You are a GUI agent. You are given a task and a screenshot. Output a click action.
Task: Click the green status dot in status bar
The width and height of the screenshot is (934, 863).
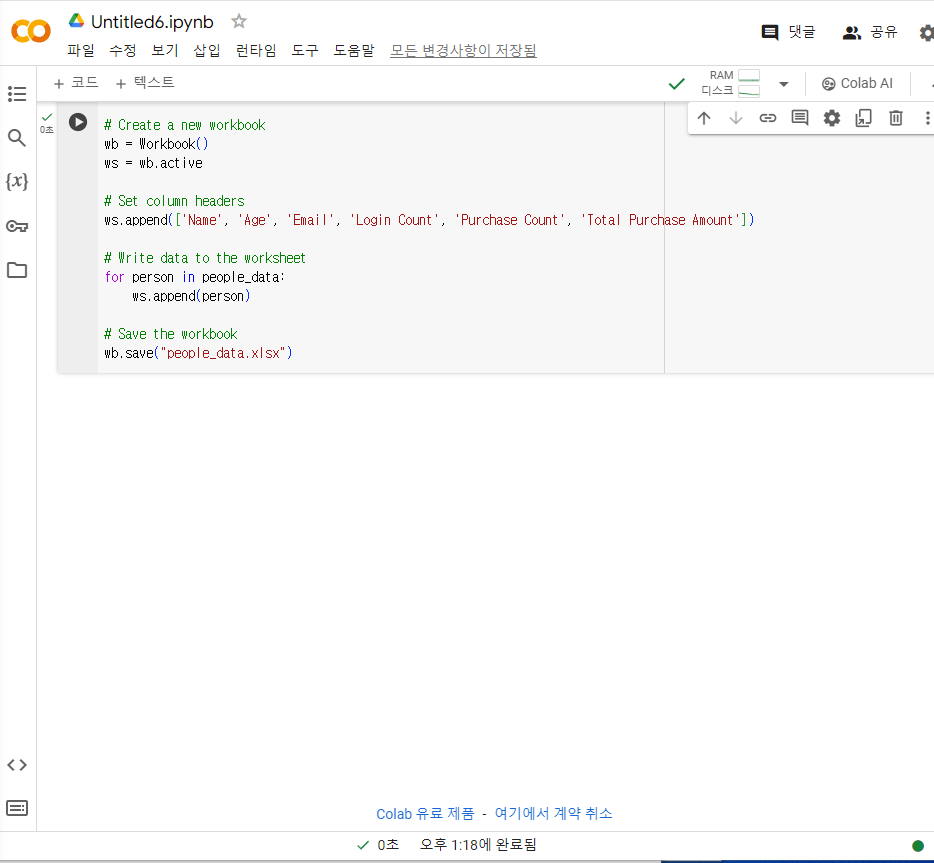pyautogui.click(x=918, y=846)
